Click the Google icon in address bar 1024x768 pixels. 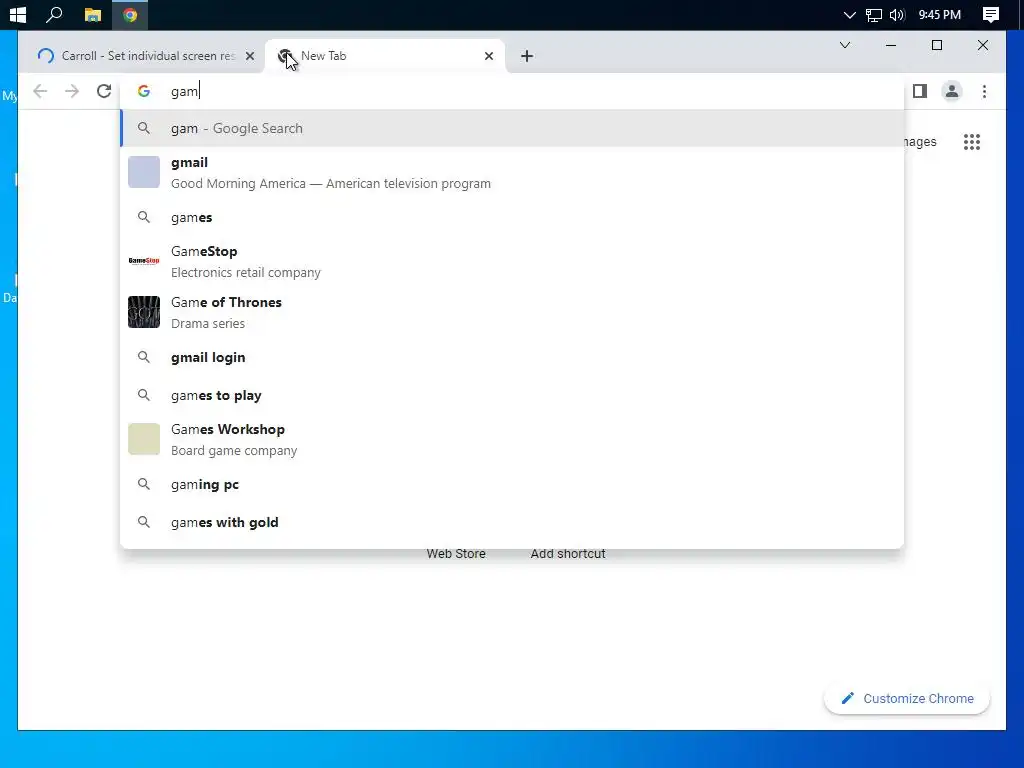coord(144,91)
